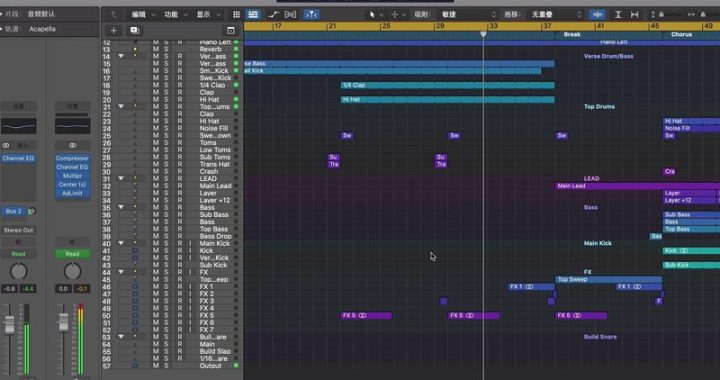Toggle the automation curve icon in toolbar

coord(273,15)
